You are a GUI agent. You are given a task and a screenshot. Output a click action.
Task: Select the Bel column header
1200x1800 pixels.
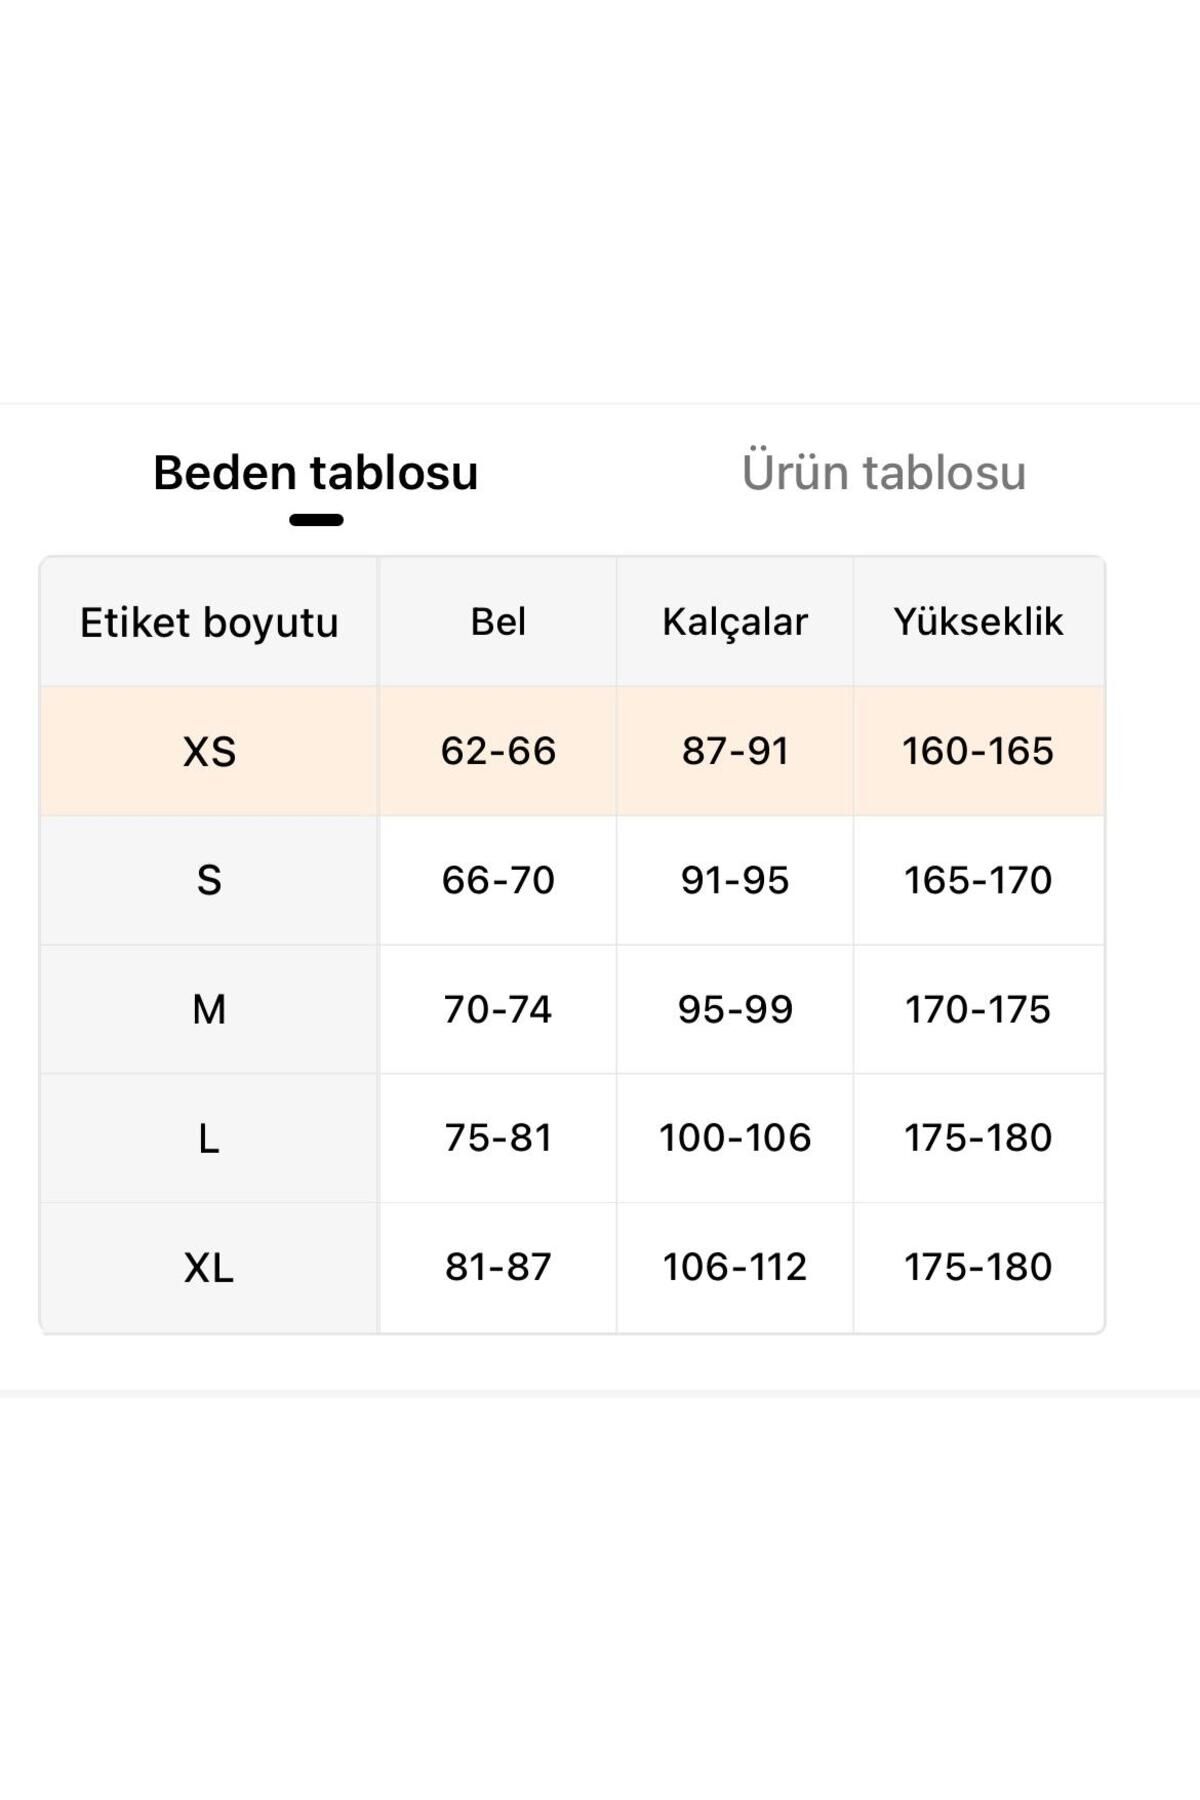(x=498, y=622)
